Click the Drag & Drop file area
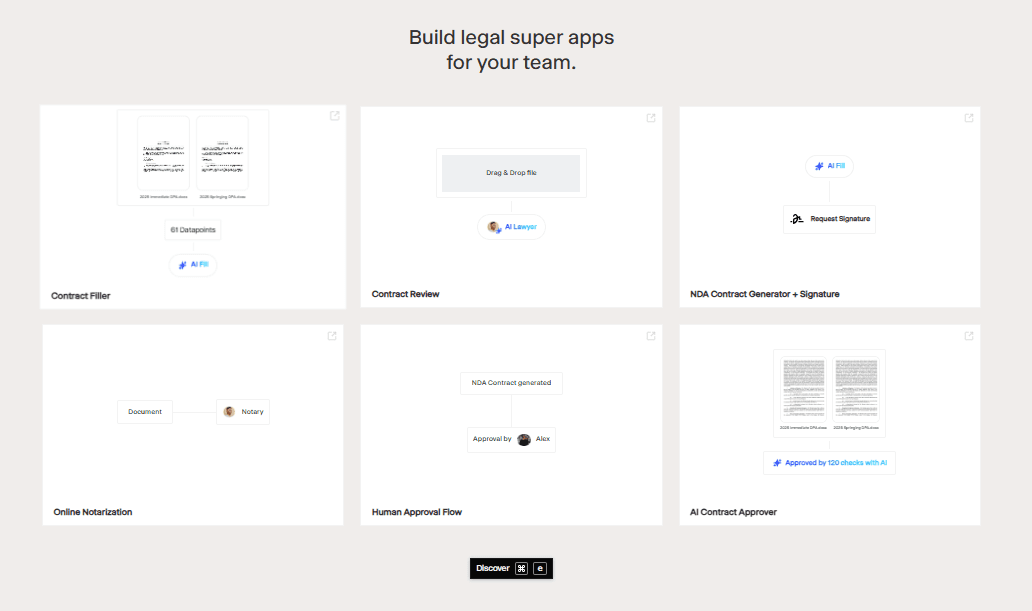This screenshot has height=611, width=1032. 511,173
